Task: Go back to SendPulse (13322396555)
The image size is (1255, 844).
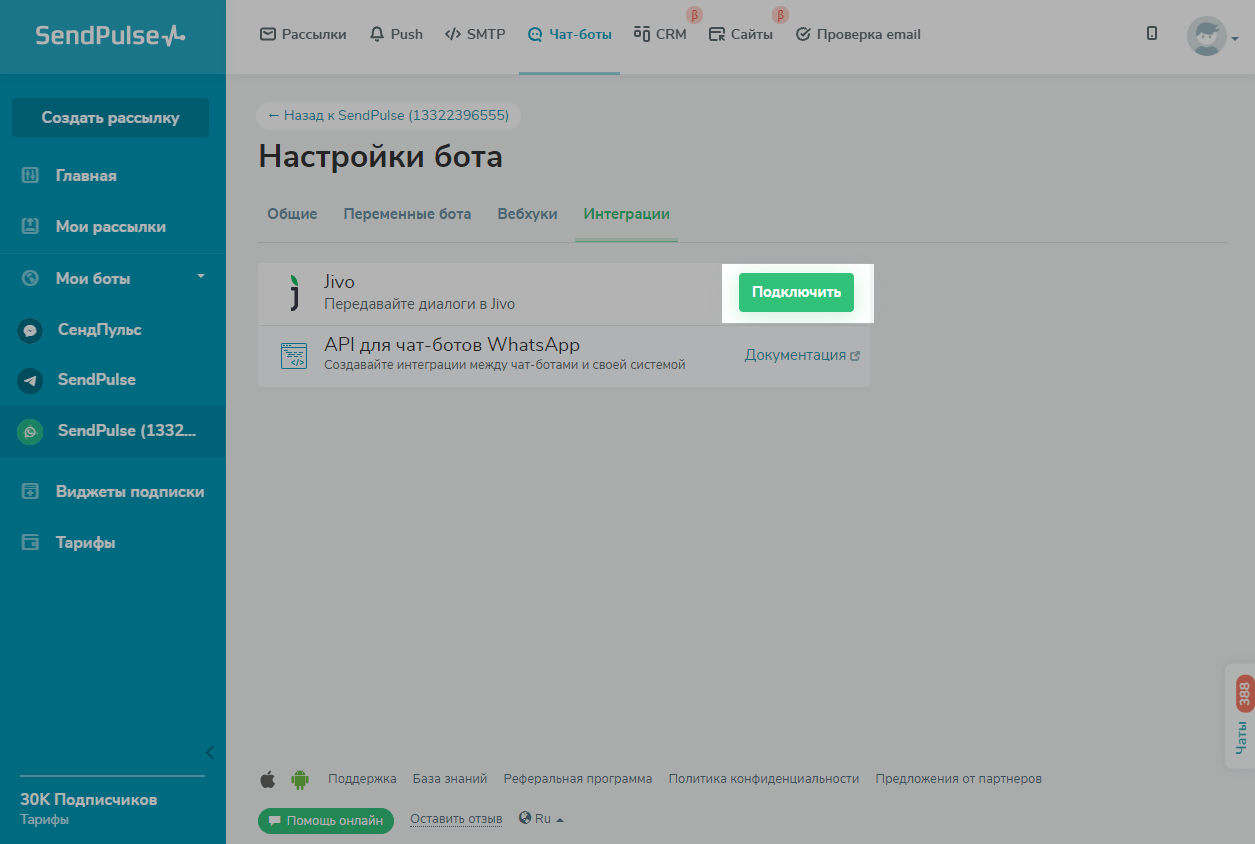Action: (x=388, y=116)
